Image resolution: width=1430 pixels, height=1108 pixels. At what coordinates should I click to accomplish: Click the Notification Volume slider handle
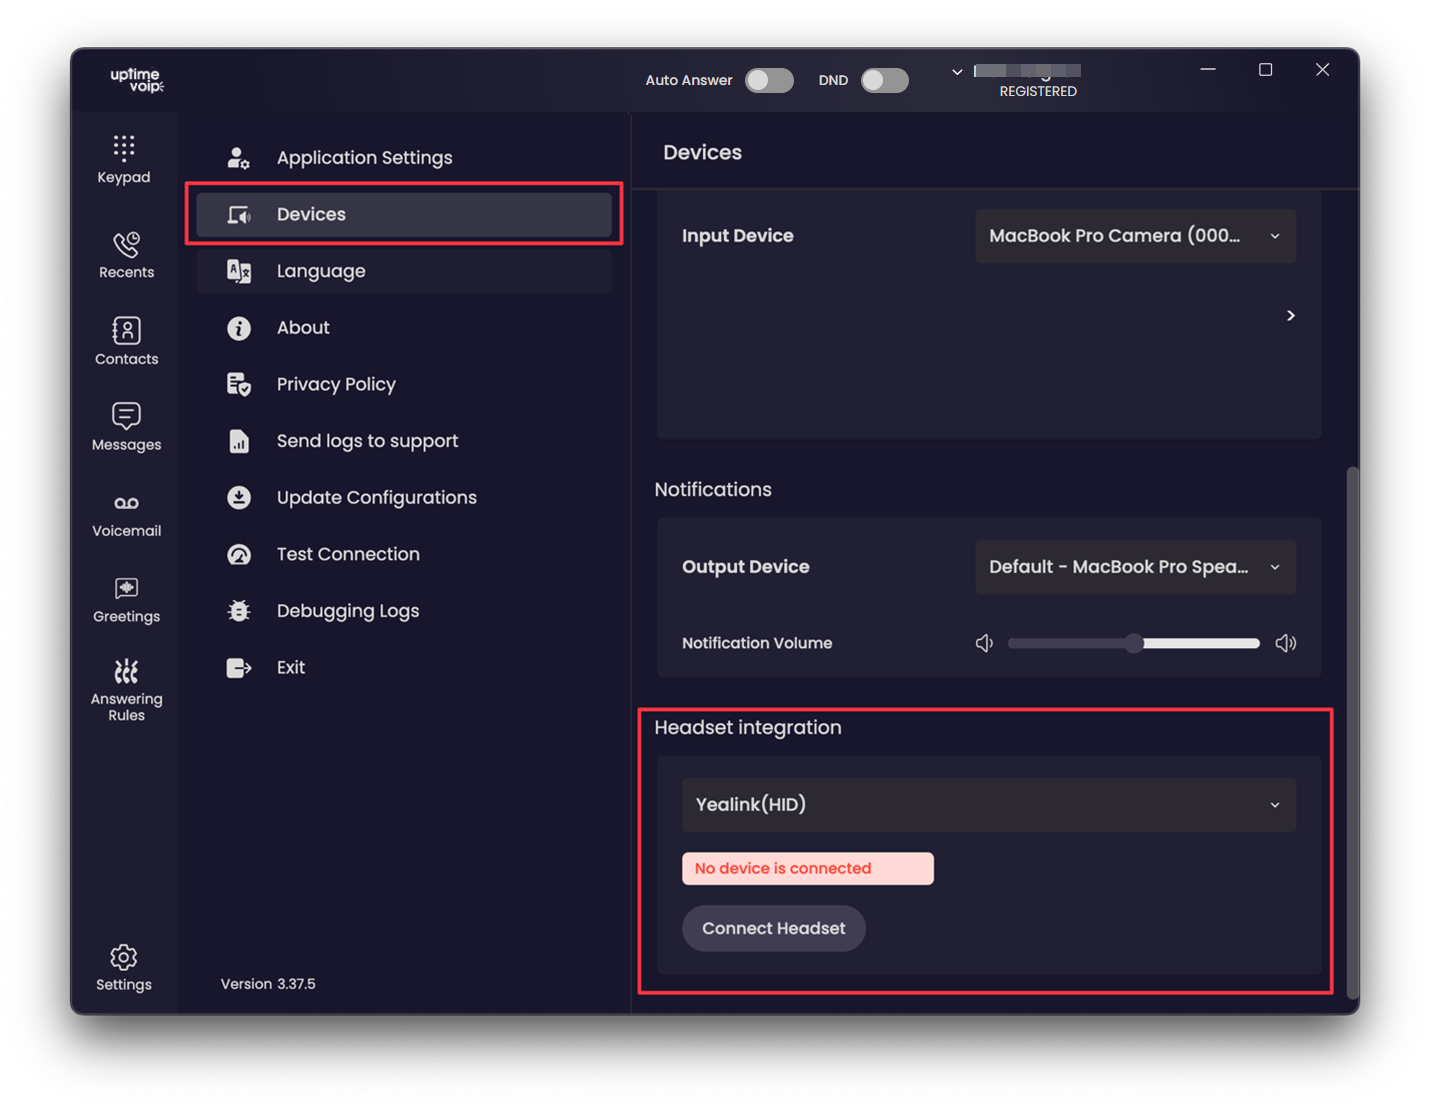point(1133,643)
